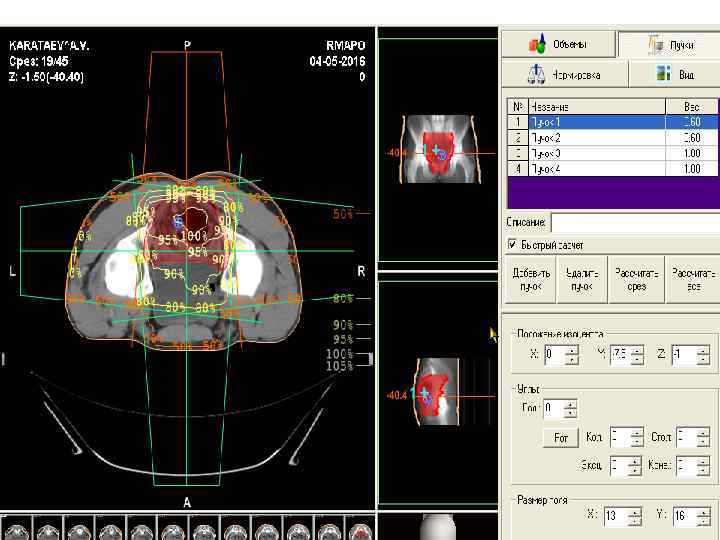This screenshot has width=720, height=540.
Task: Select the slice thumbnail with red overlay
Action: coord(360,528)
